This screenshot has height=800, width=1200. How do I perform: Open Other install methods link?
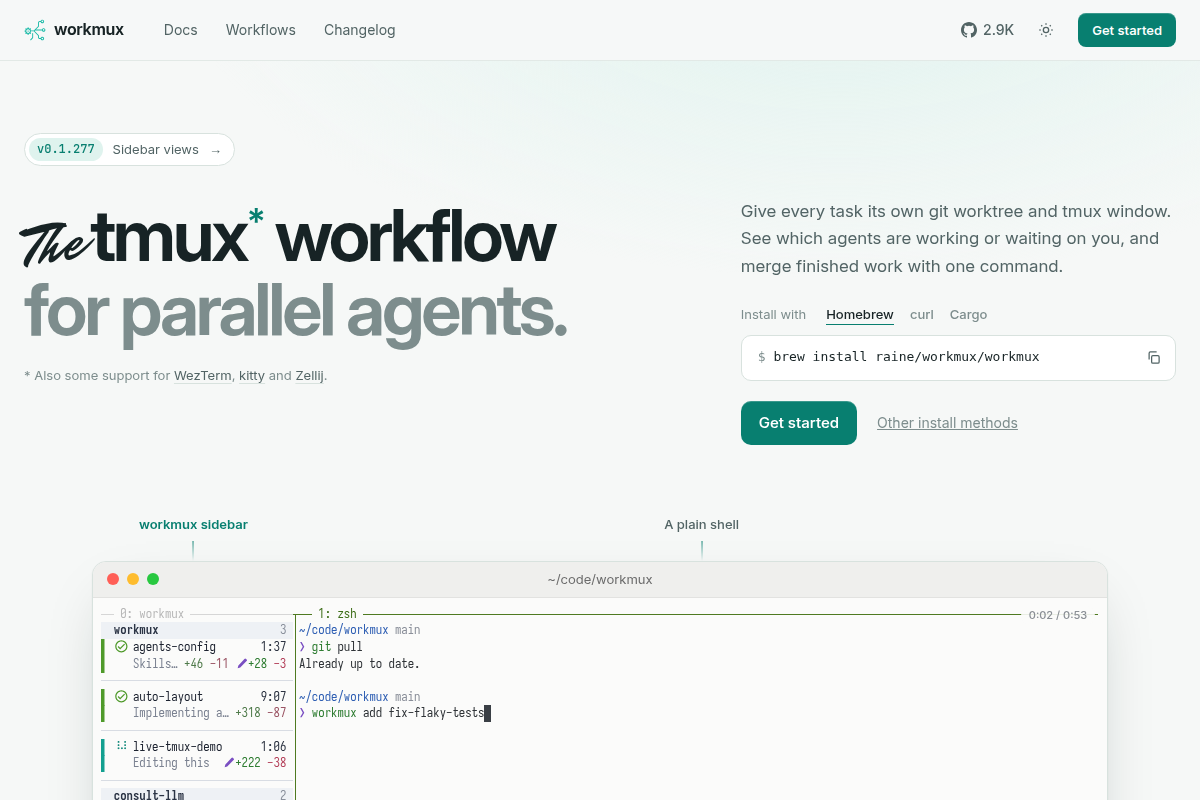click(x=947, y=423)
